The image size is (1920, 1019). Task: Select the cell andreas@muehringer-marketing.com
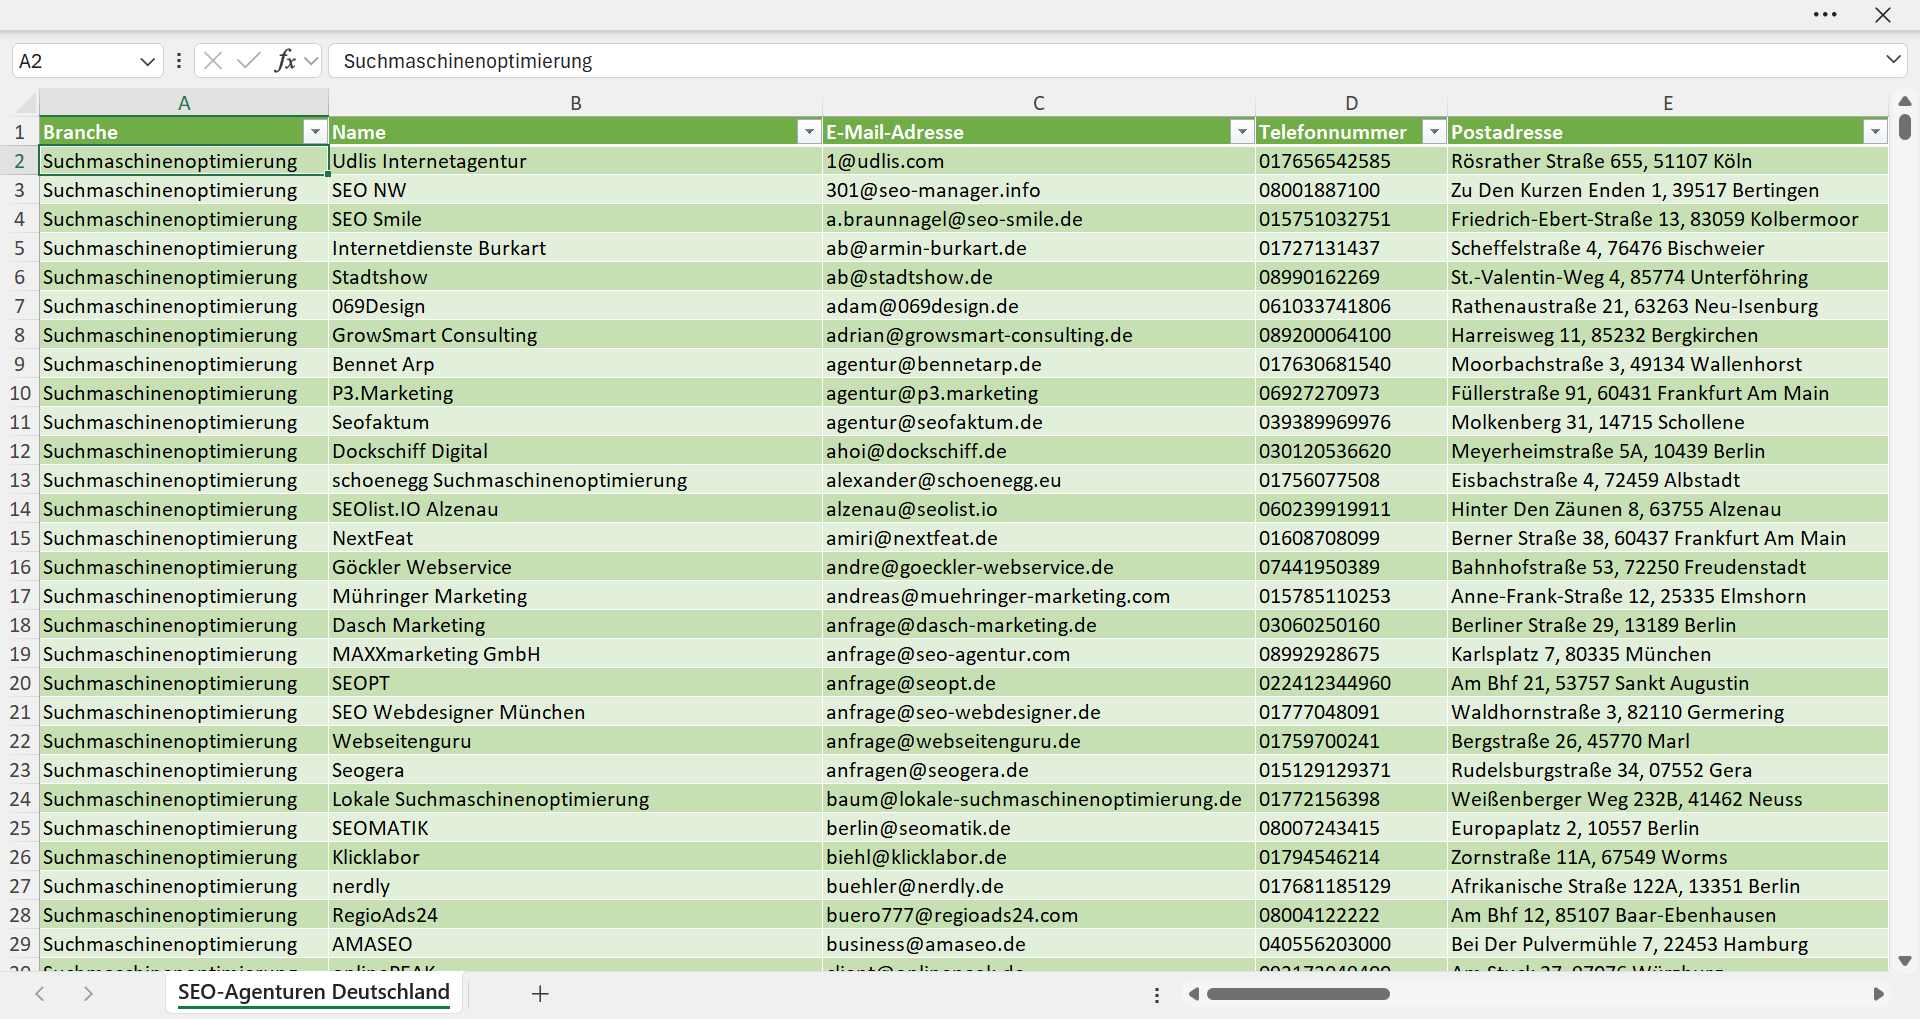click(x=1039, y=596)
